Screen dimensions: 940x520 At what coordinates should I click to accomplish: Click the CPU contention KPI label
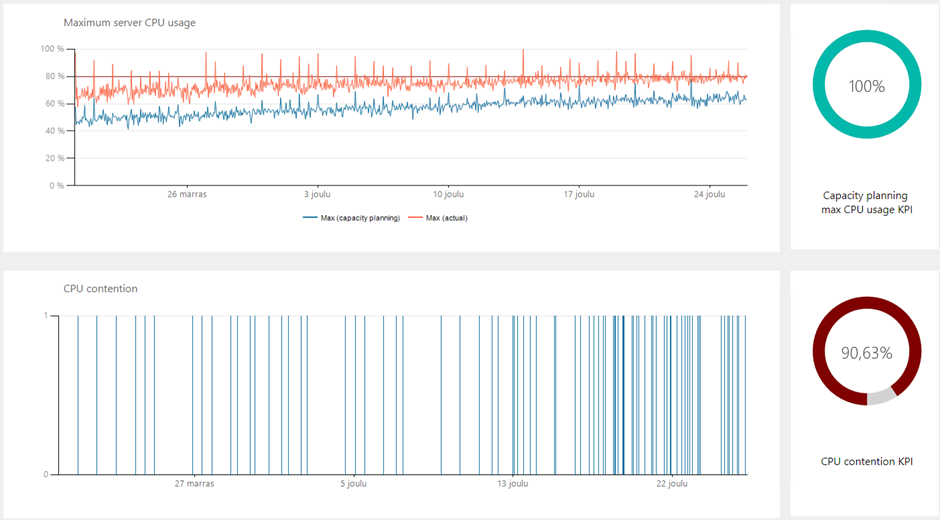866,462
